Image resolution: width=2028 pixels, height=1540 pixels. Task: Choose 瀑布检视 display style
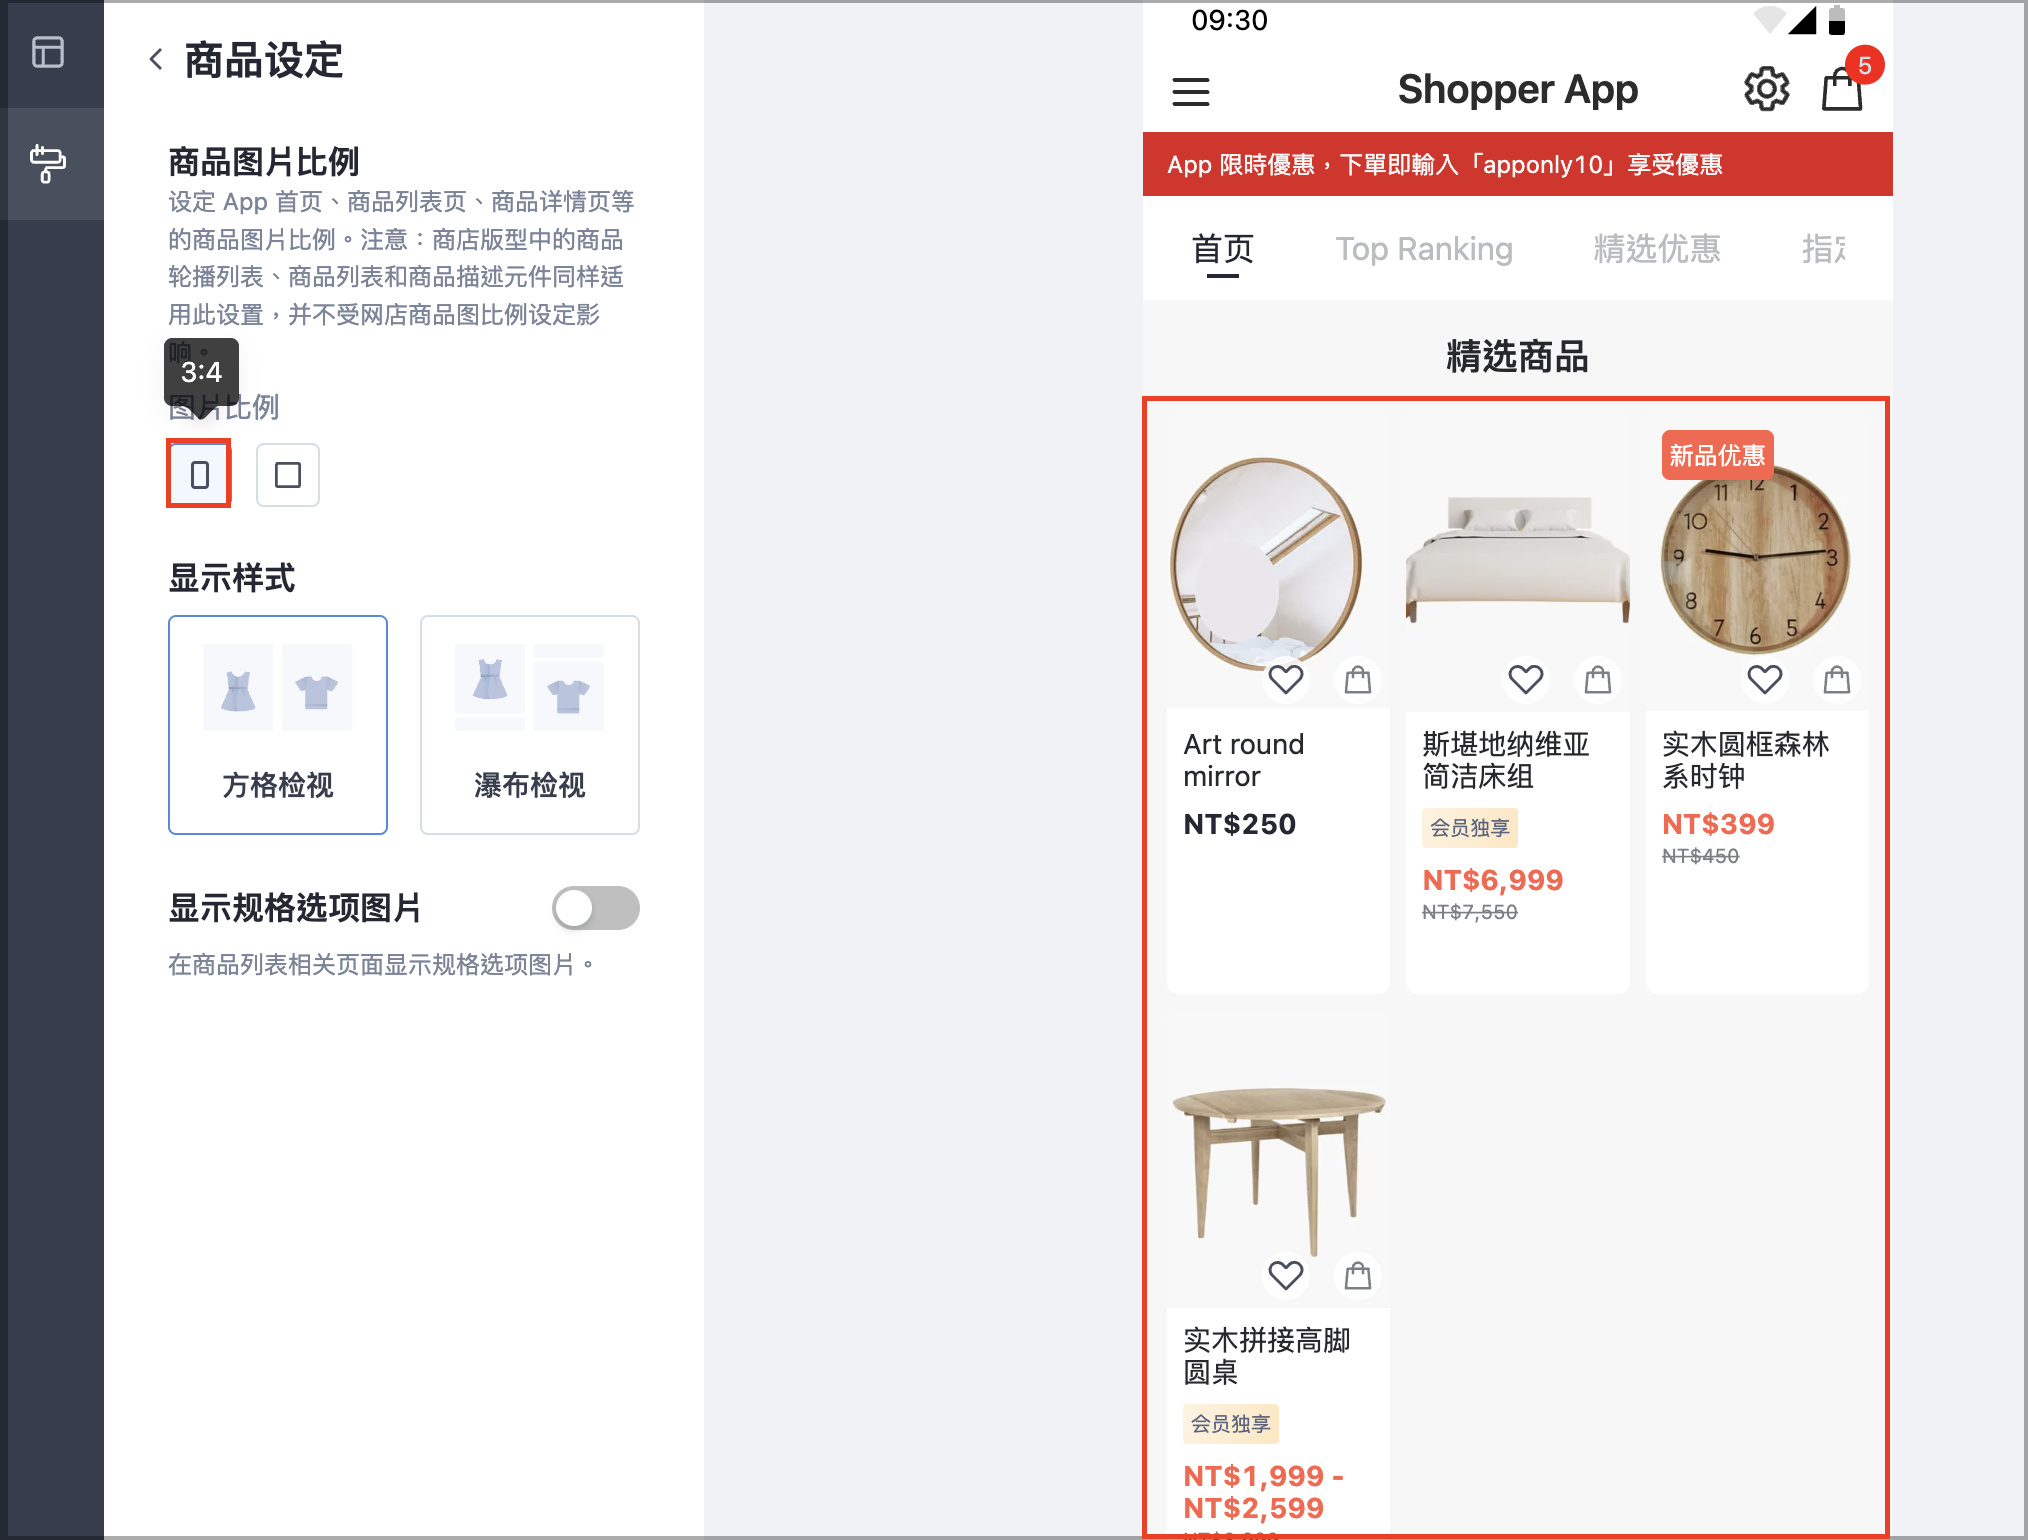530,725
